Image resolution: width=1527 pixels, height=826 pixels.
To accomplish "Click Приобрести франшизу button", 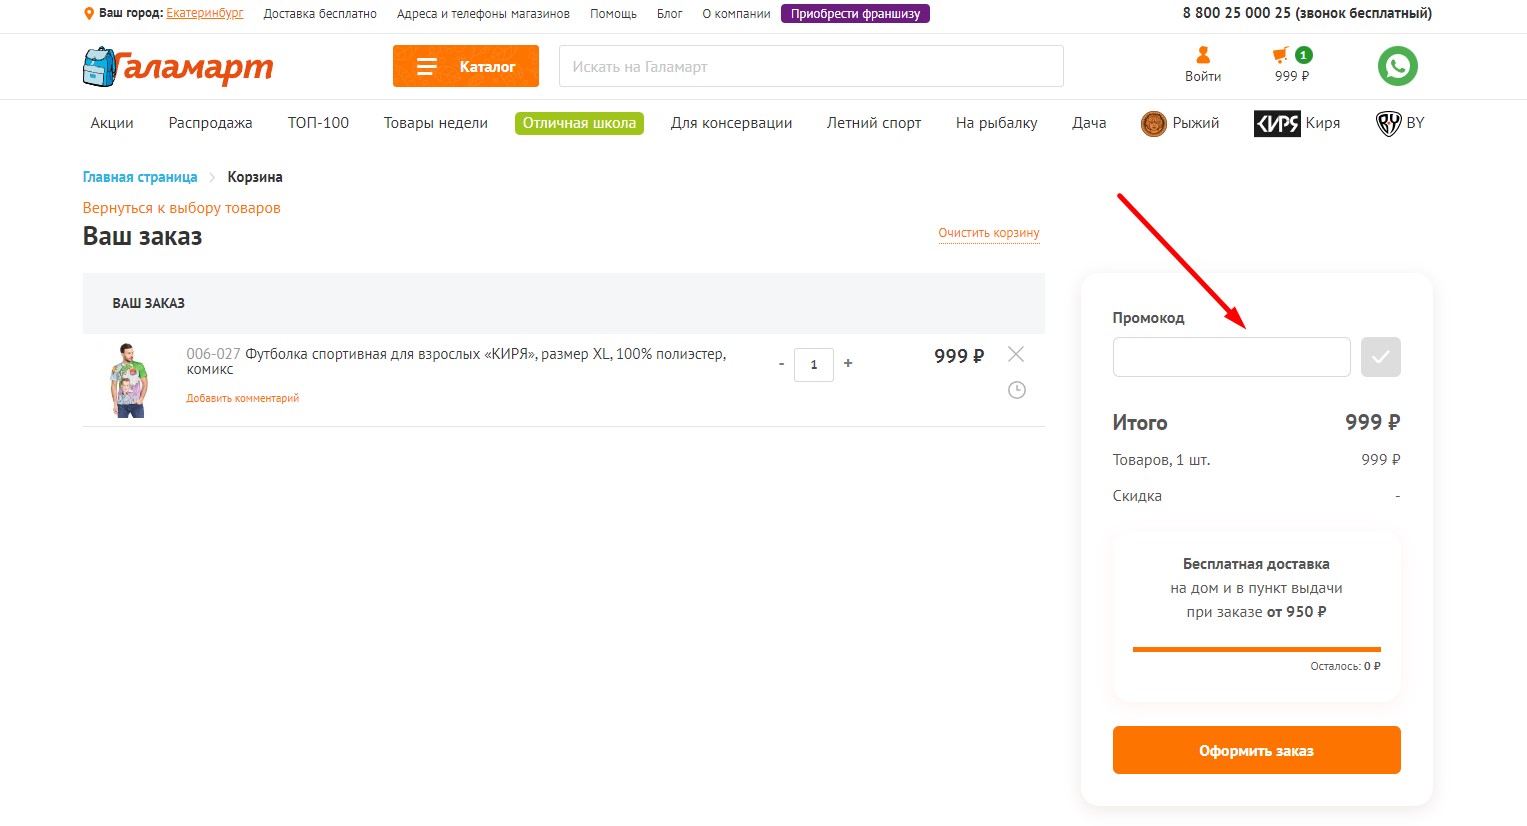I will tap(855, 14).
